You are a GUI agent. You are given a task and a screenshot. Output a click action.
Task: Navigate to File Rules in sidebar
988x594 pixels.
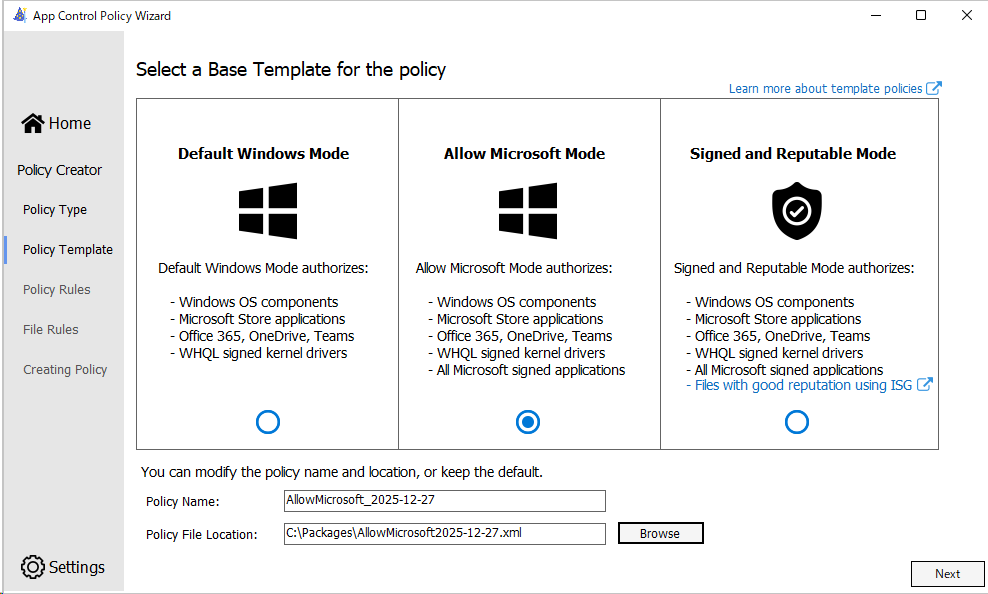point(51,330)
